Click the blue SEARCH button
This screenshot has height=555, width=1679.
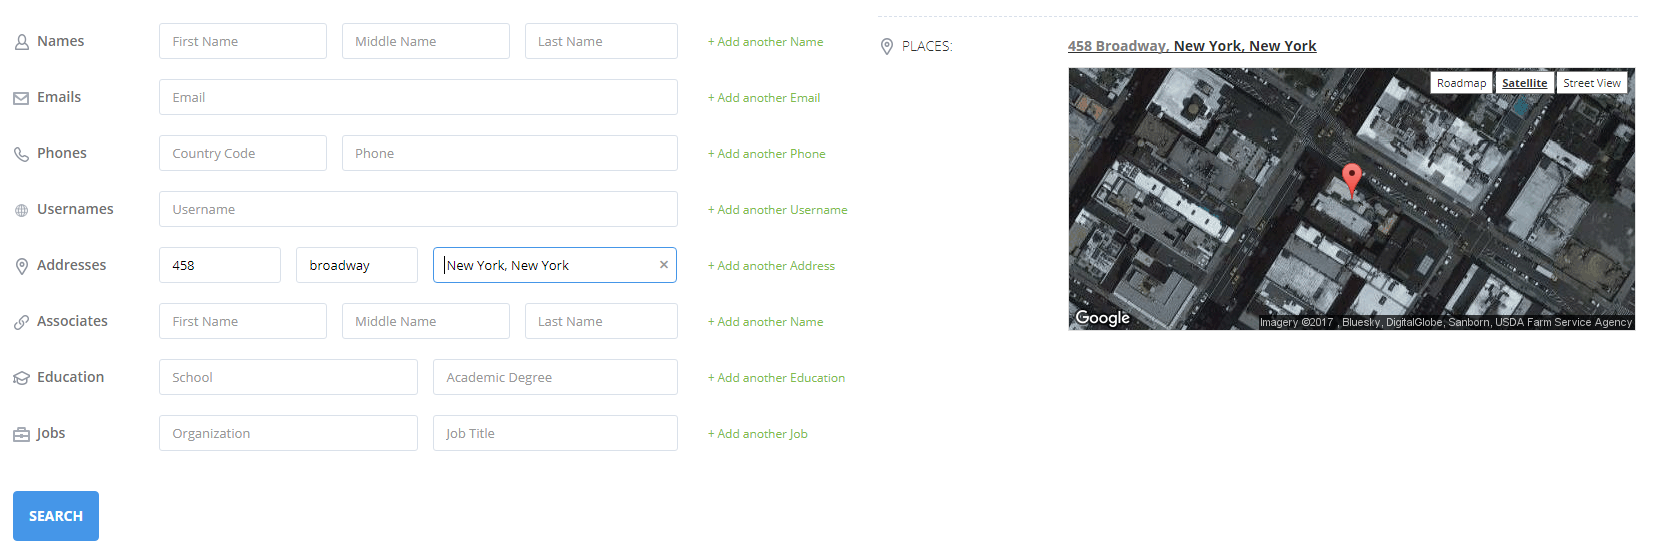(x=56, y=516)
